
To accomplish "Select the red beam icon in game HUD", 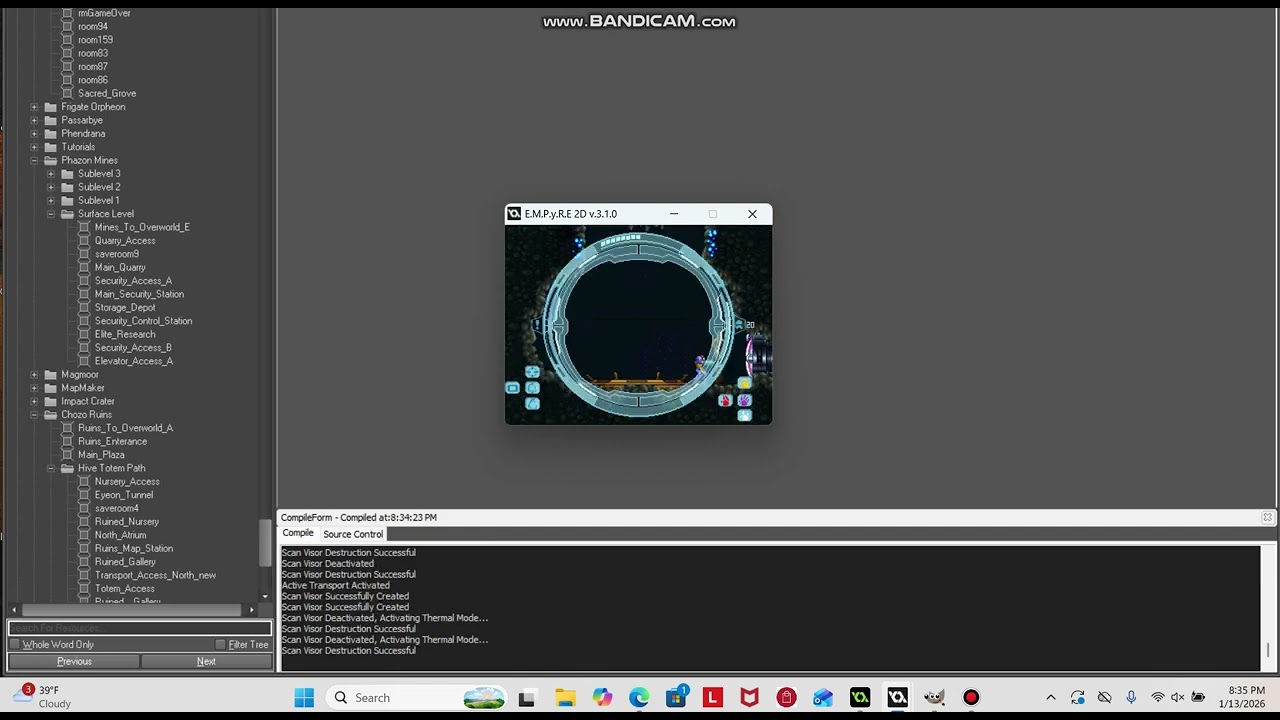I will pyautogui.click(x=725, y=401).
